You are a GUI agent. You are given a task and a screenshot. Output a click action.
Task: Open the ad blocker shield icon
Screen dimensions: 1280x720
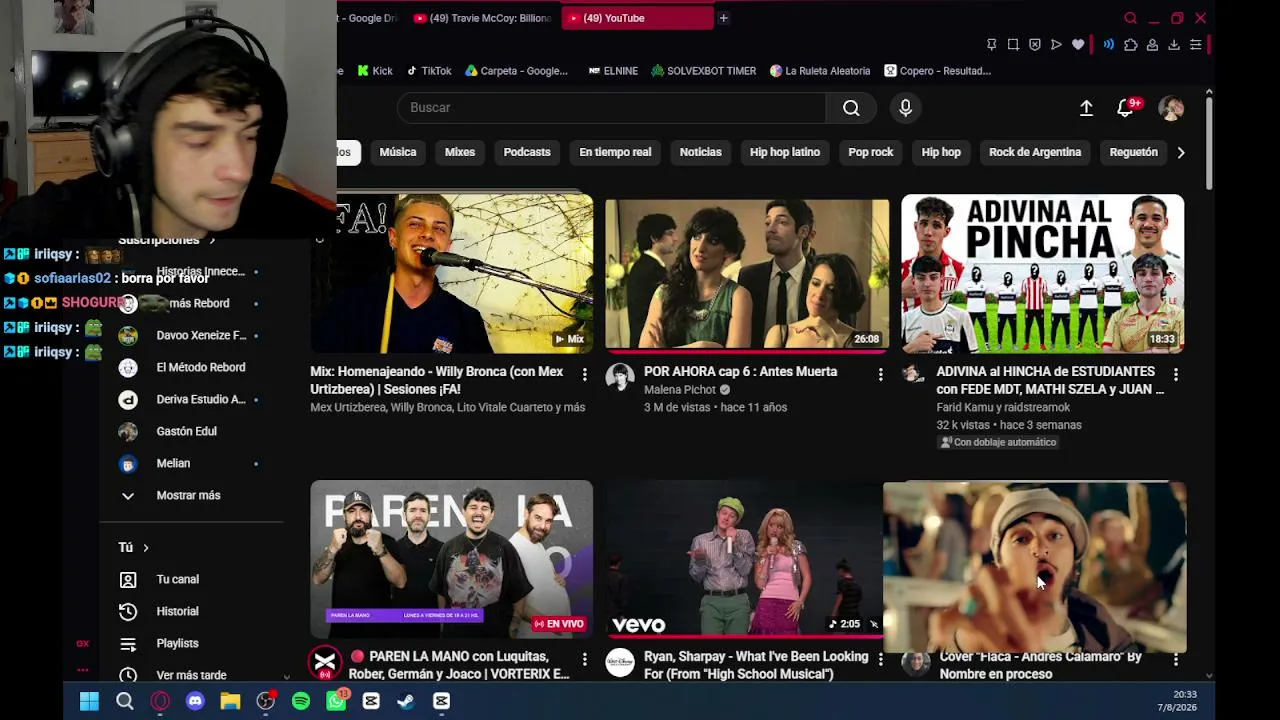[1035, 45]
